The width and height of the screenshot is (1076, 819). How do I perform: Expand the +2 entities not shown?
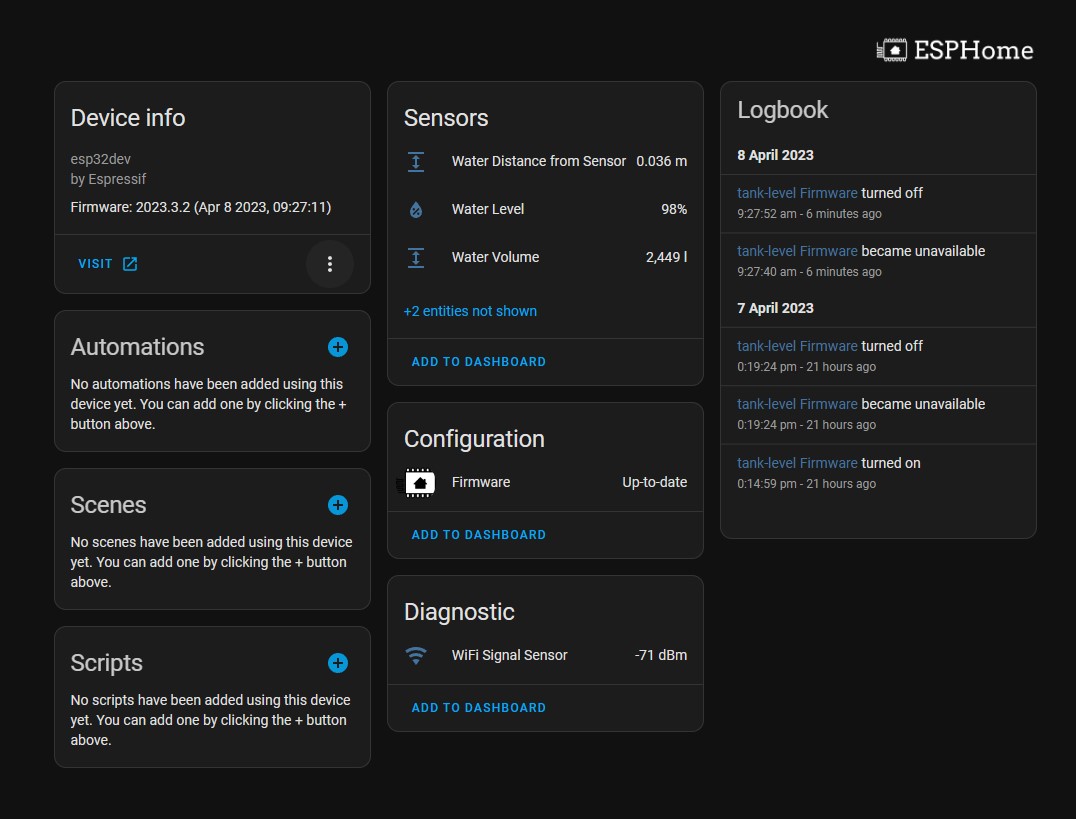470,311
